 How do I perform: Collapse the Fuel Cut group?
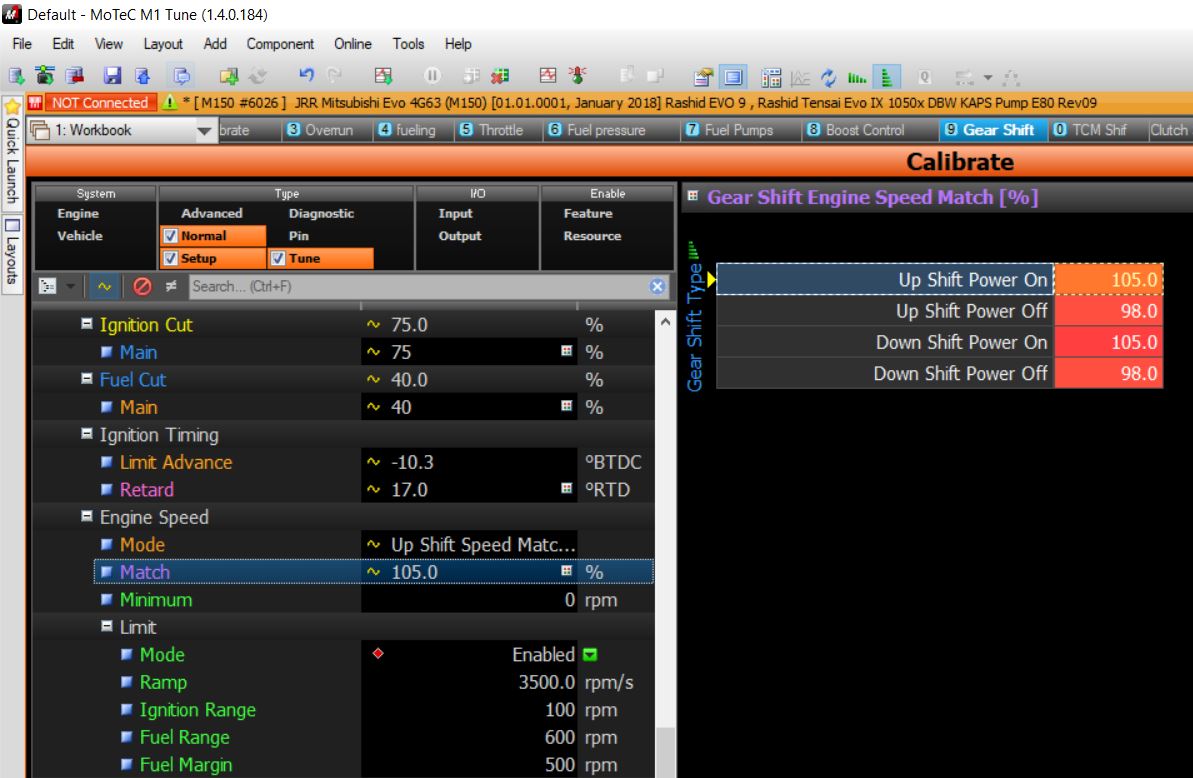pyautogui.click(x=87, y=379)
